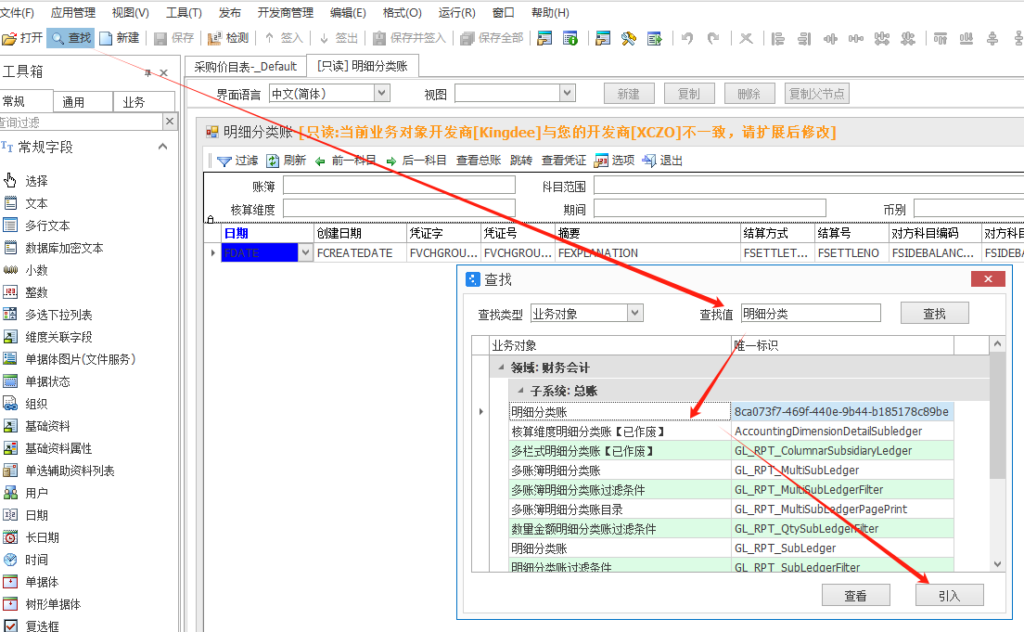Click the 过滤 (Filter) funnel icon

click(224, 160)
